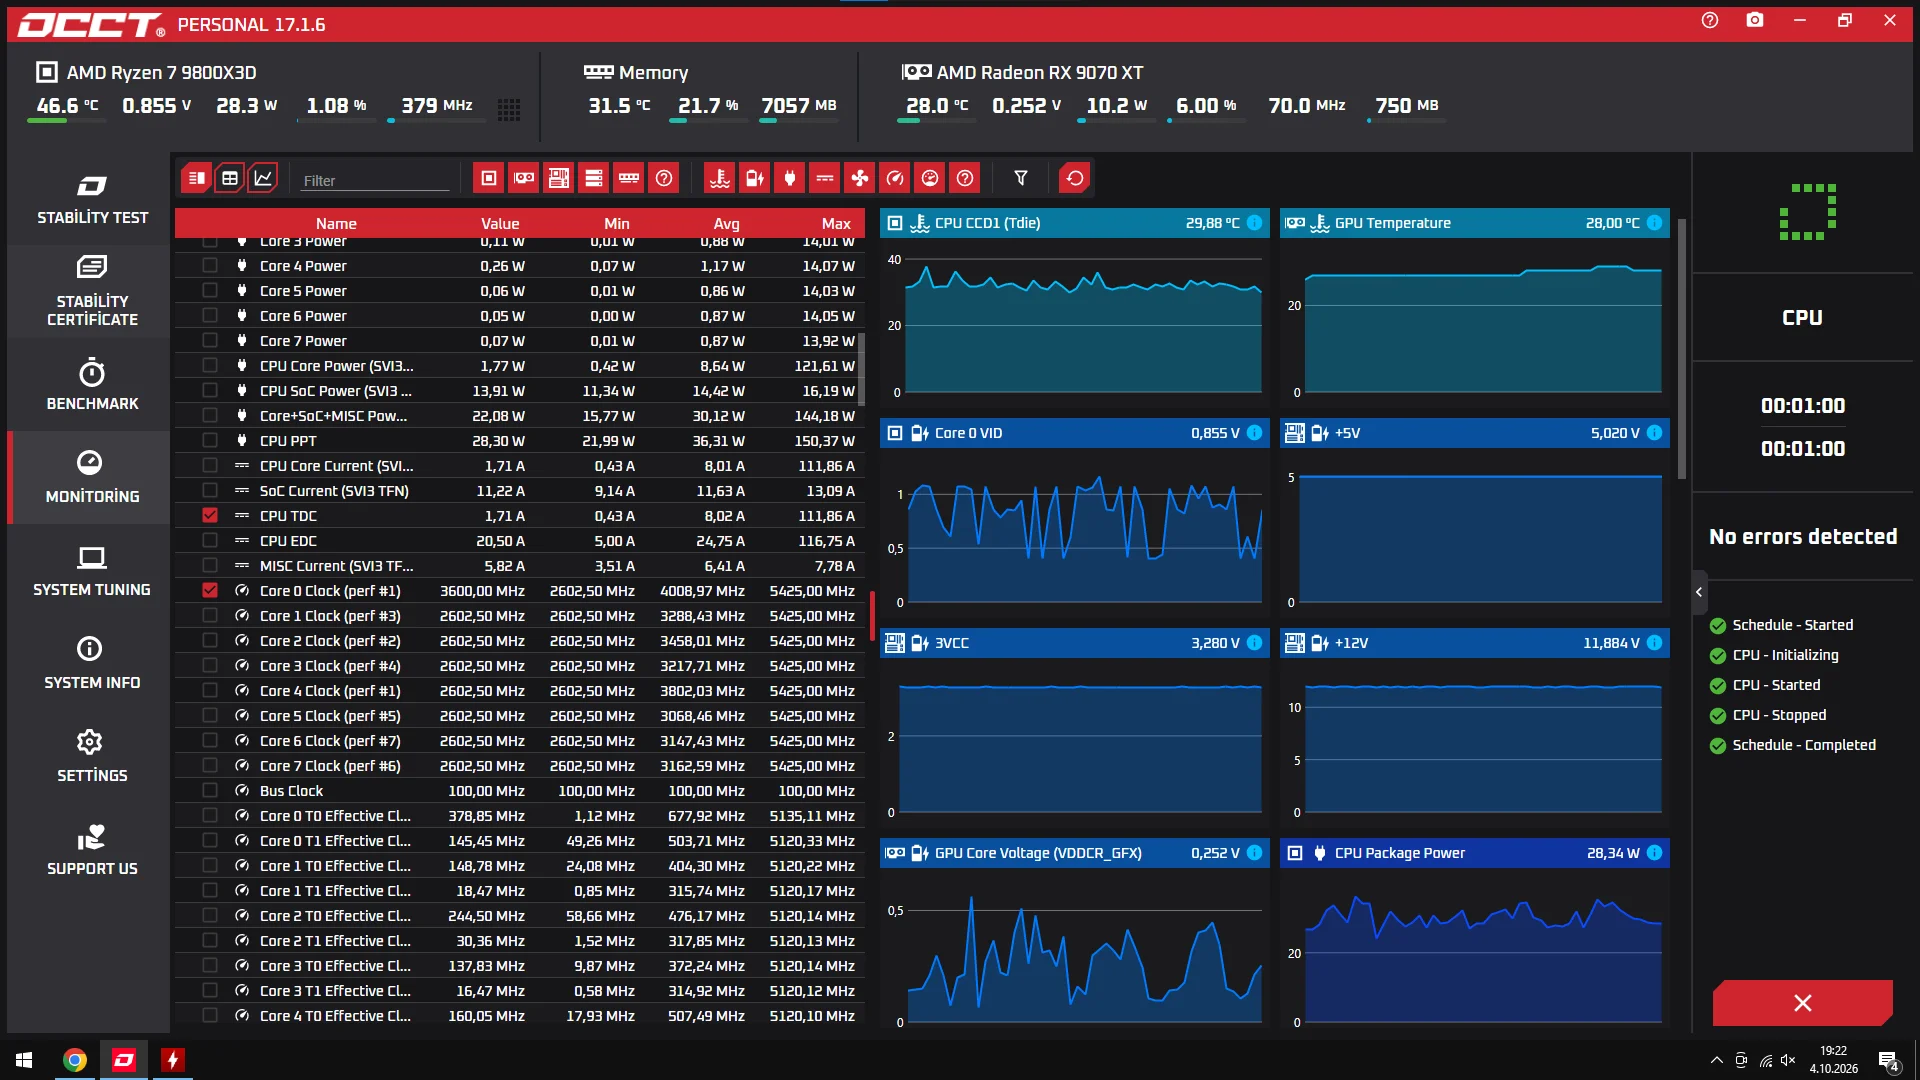Expand the collapsed side panel arrow
1920x1080 pixels.
1699,592
